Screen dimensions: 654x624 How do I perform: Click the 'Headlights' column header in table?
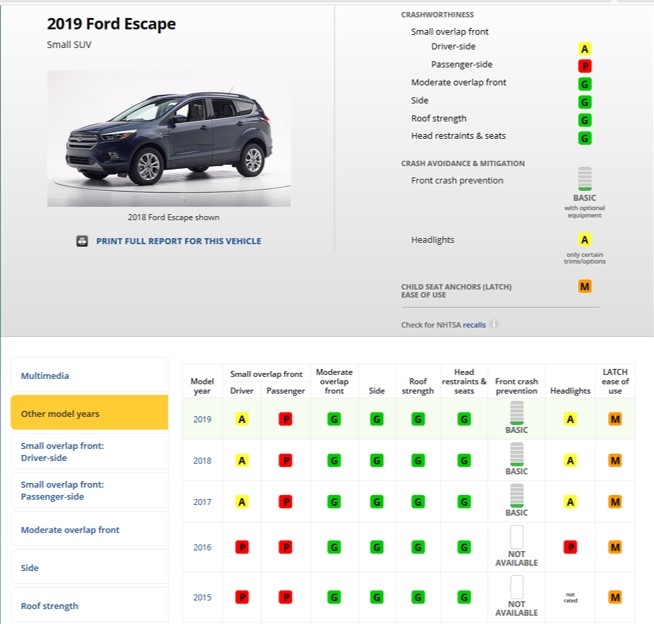[570, 391]
